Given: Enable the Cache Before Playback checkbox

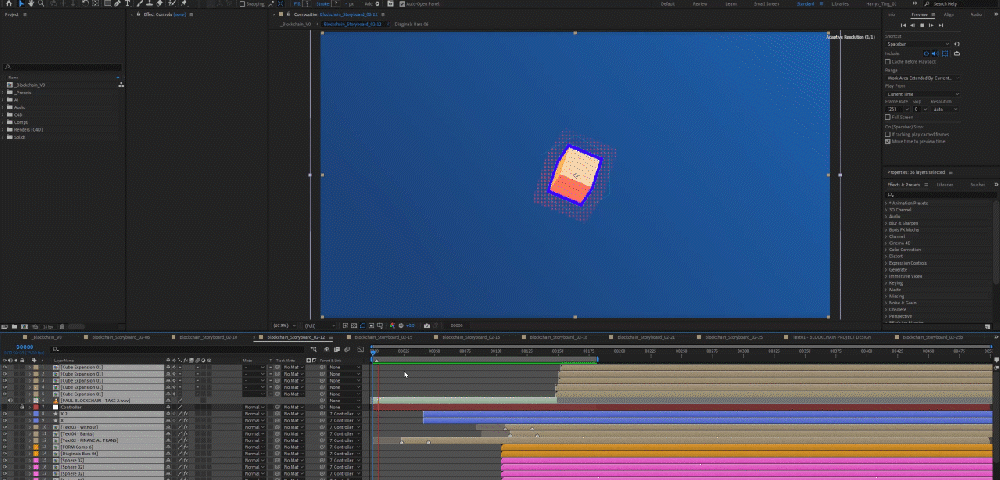Looking at the screenshot, I should point(888,62).
